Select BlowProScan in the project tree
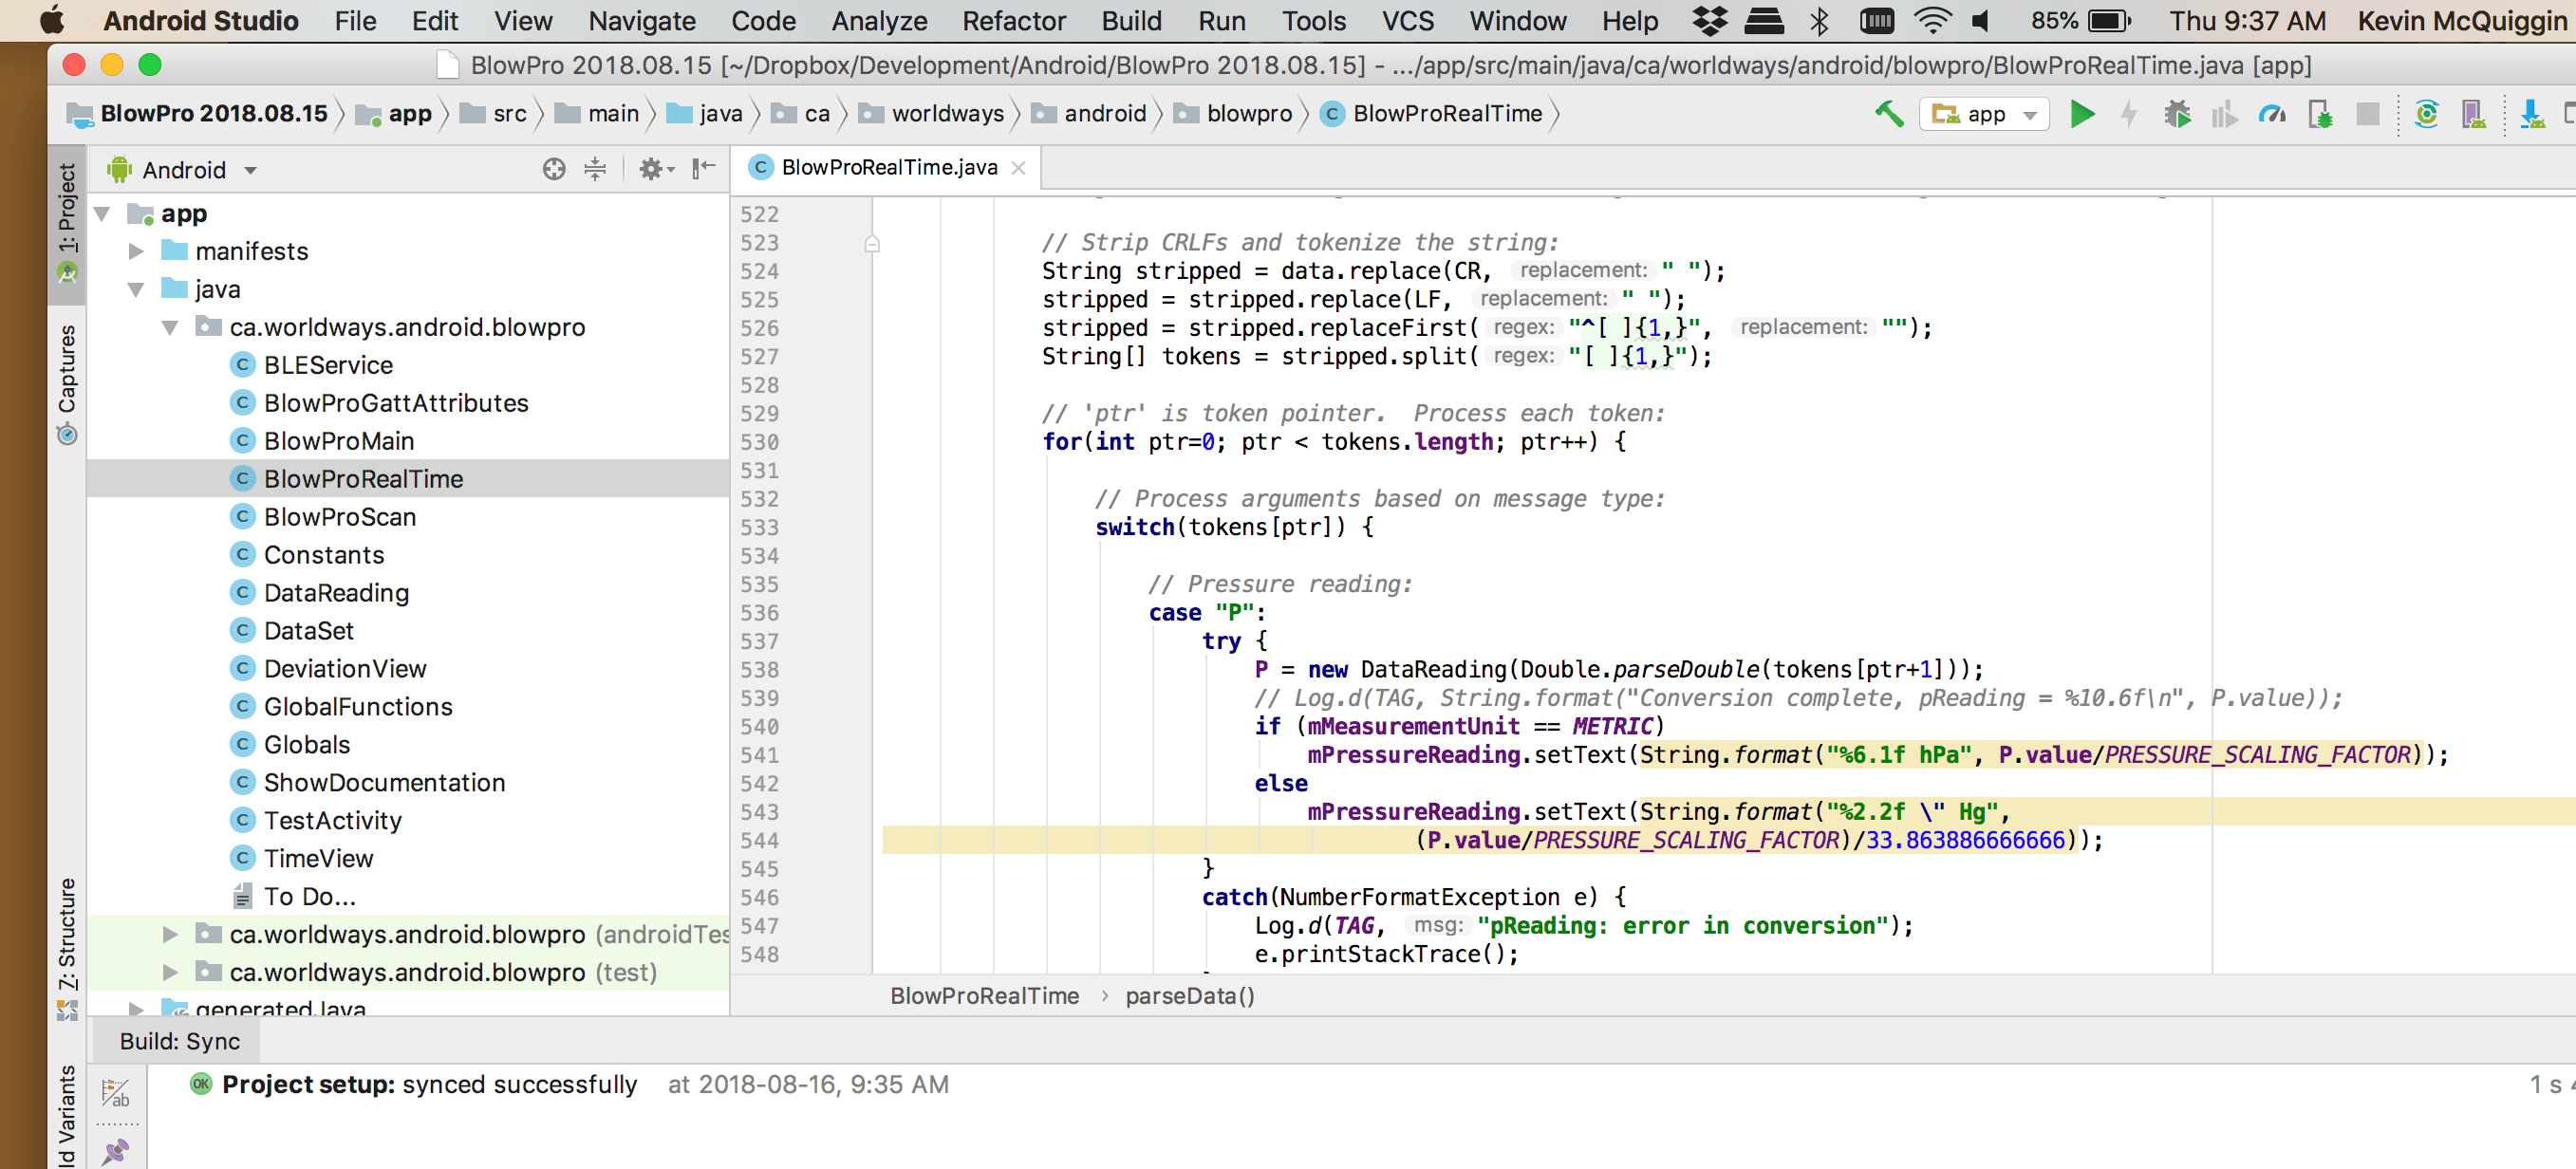Viewport: 2576px width, 1169px height. [x=340, y=517]
